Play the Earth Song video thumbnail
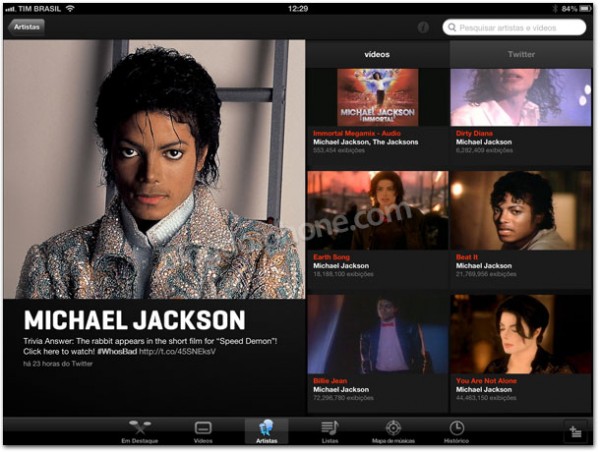The image size is (600, 452). coord(378,210)
